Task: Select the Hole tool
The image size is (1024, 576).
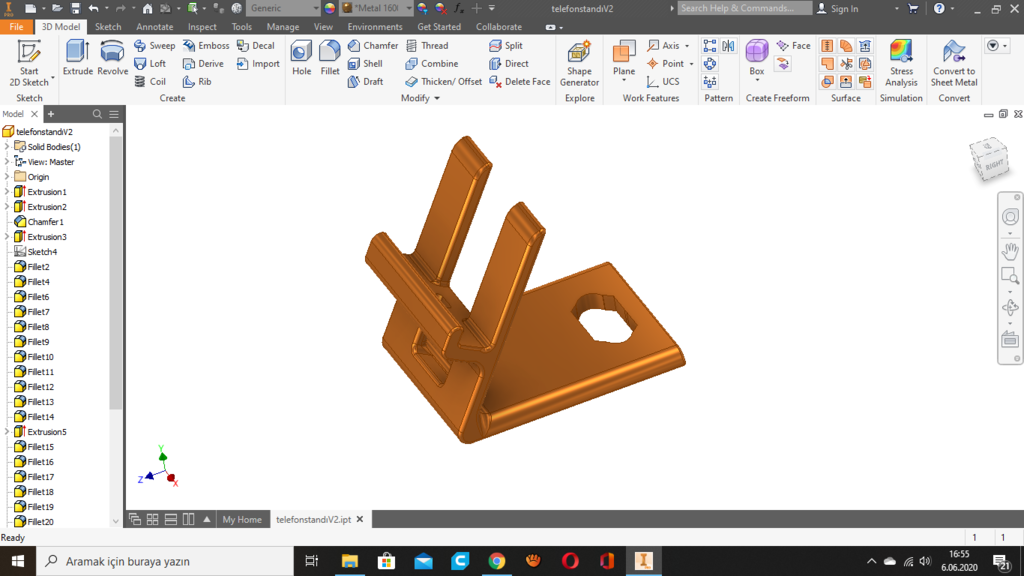Action: tap(301, 57)
